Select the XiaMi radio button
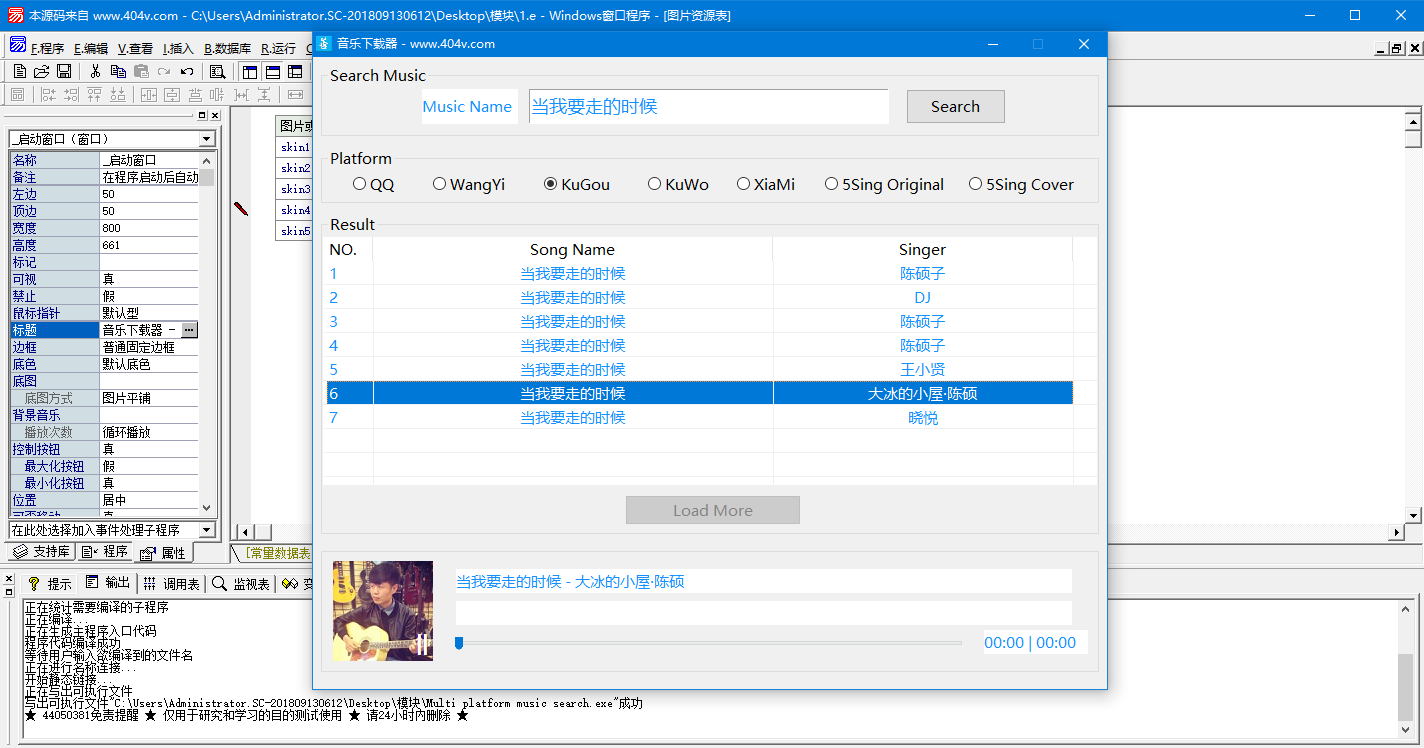1424x748 pixels. [x=744, y=184]
